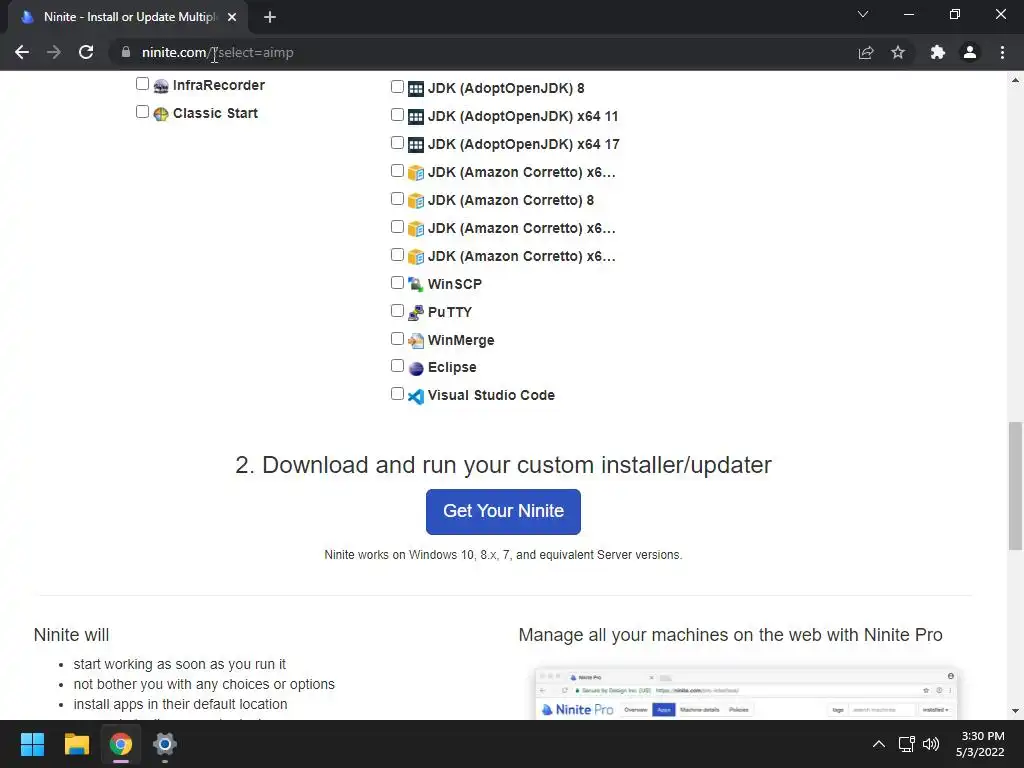The image size is (1024, 768).
Task: Open the Chrome profile avatar
Action: click(x=970, y=52)
